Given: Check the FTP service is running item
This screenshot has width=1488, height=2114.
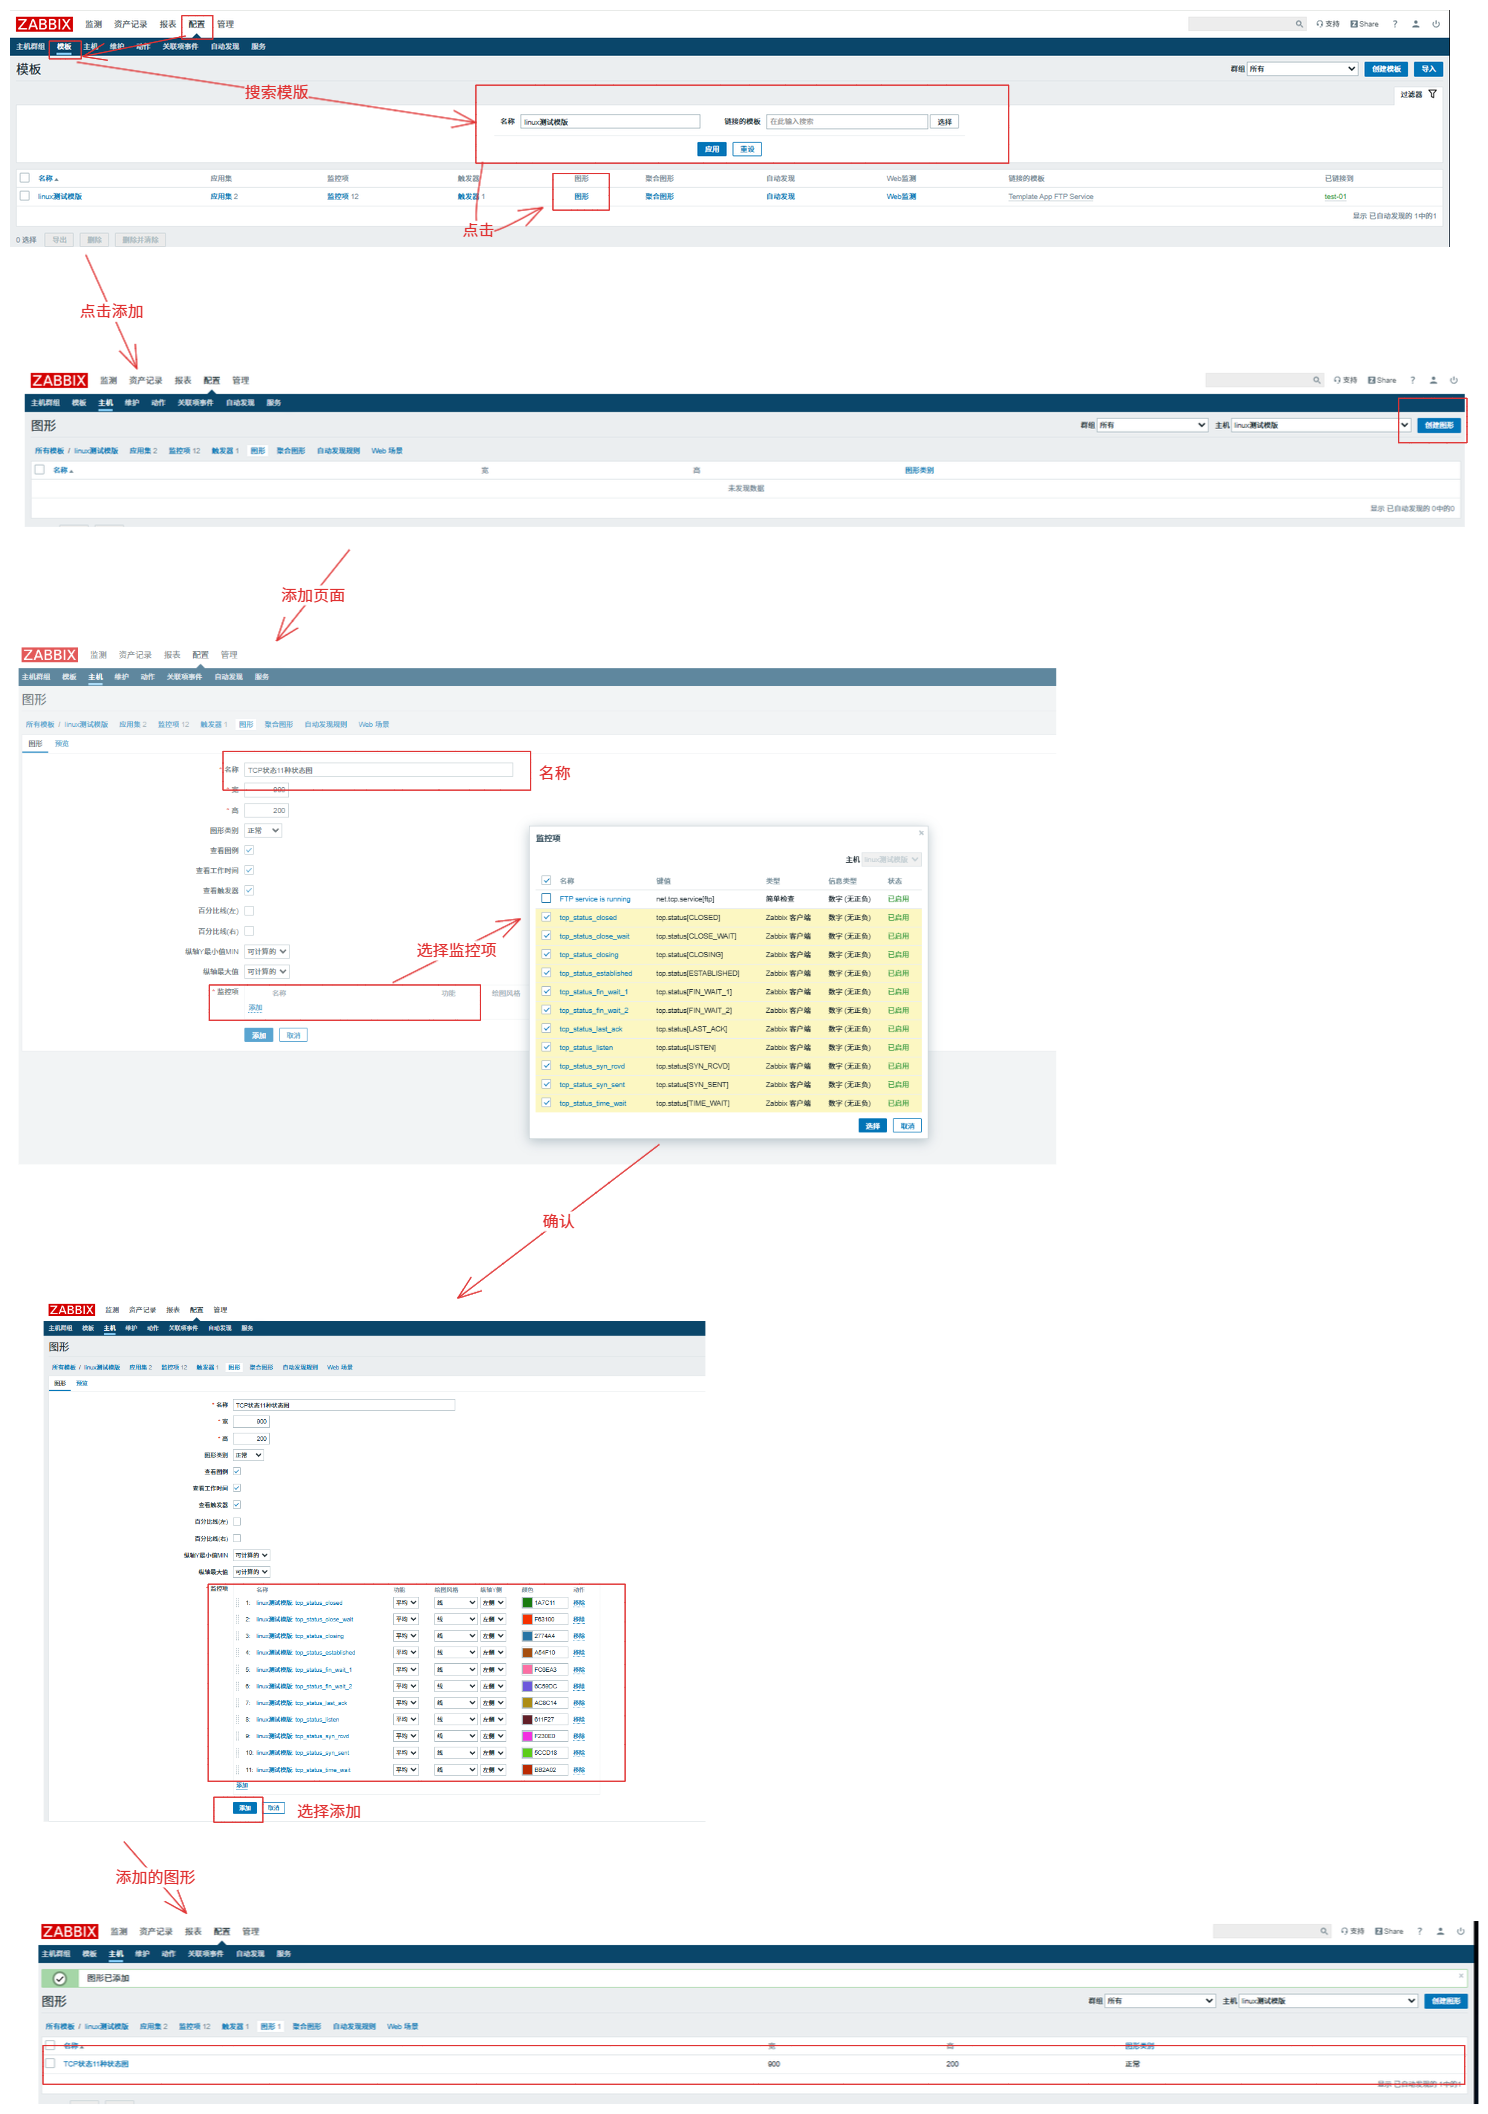Looking at the screenshot, I should tap(546, 898).
